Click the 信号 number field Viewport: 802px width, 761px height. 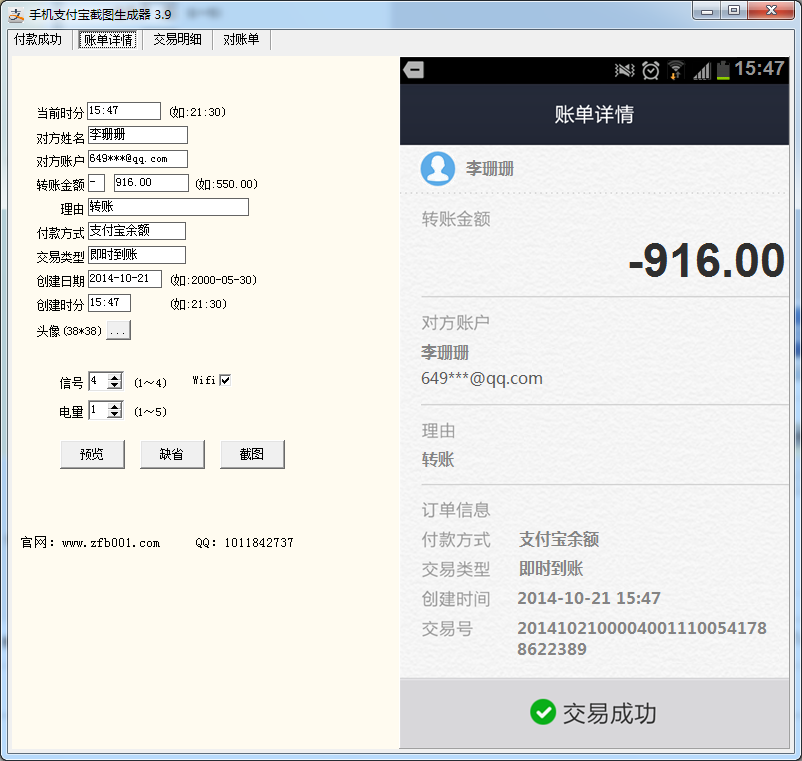pyautogui.click(x=98, y=381)
